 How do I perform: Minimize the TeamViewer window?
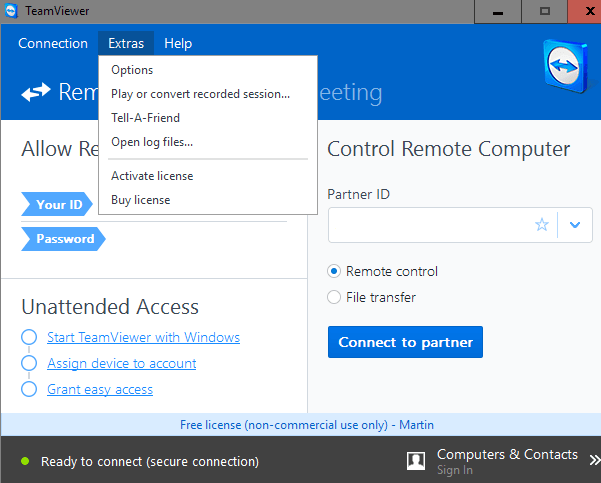pyautogui.click(x=498, y=12)
